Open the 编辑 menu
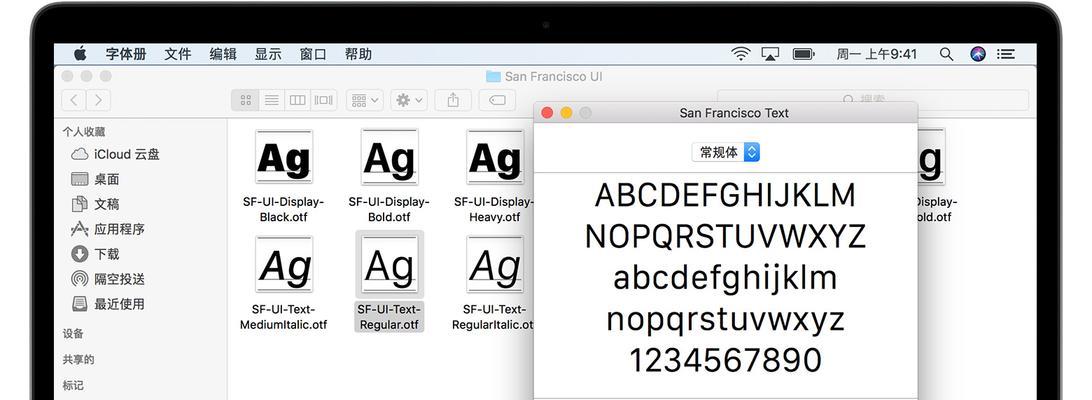 (224, 54)
